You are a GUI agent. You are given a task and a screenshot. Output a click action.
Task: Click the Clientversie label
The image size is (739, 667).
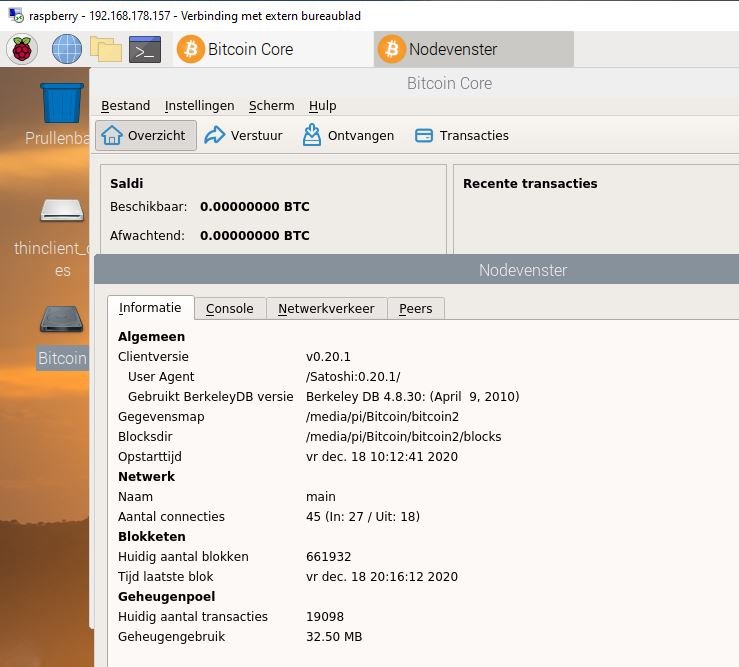coord(153,356)
